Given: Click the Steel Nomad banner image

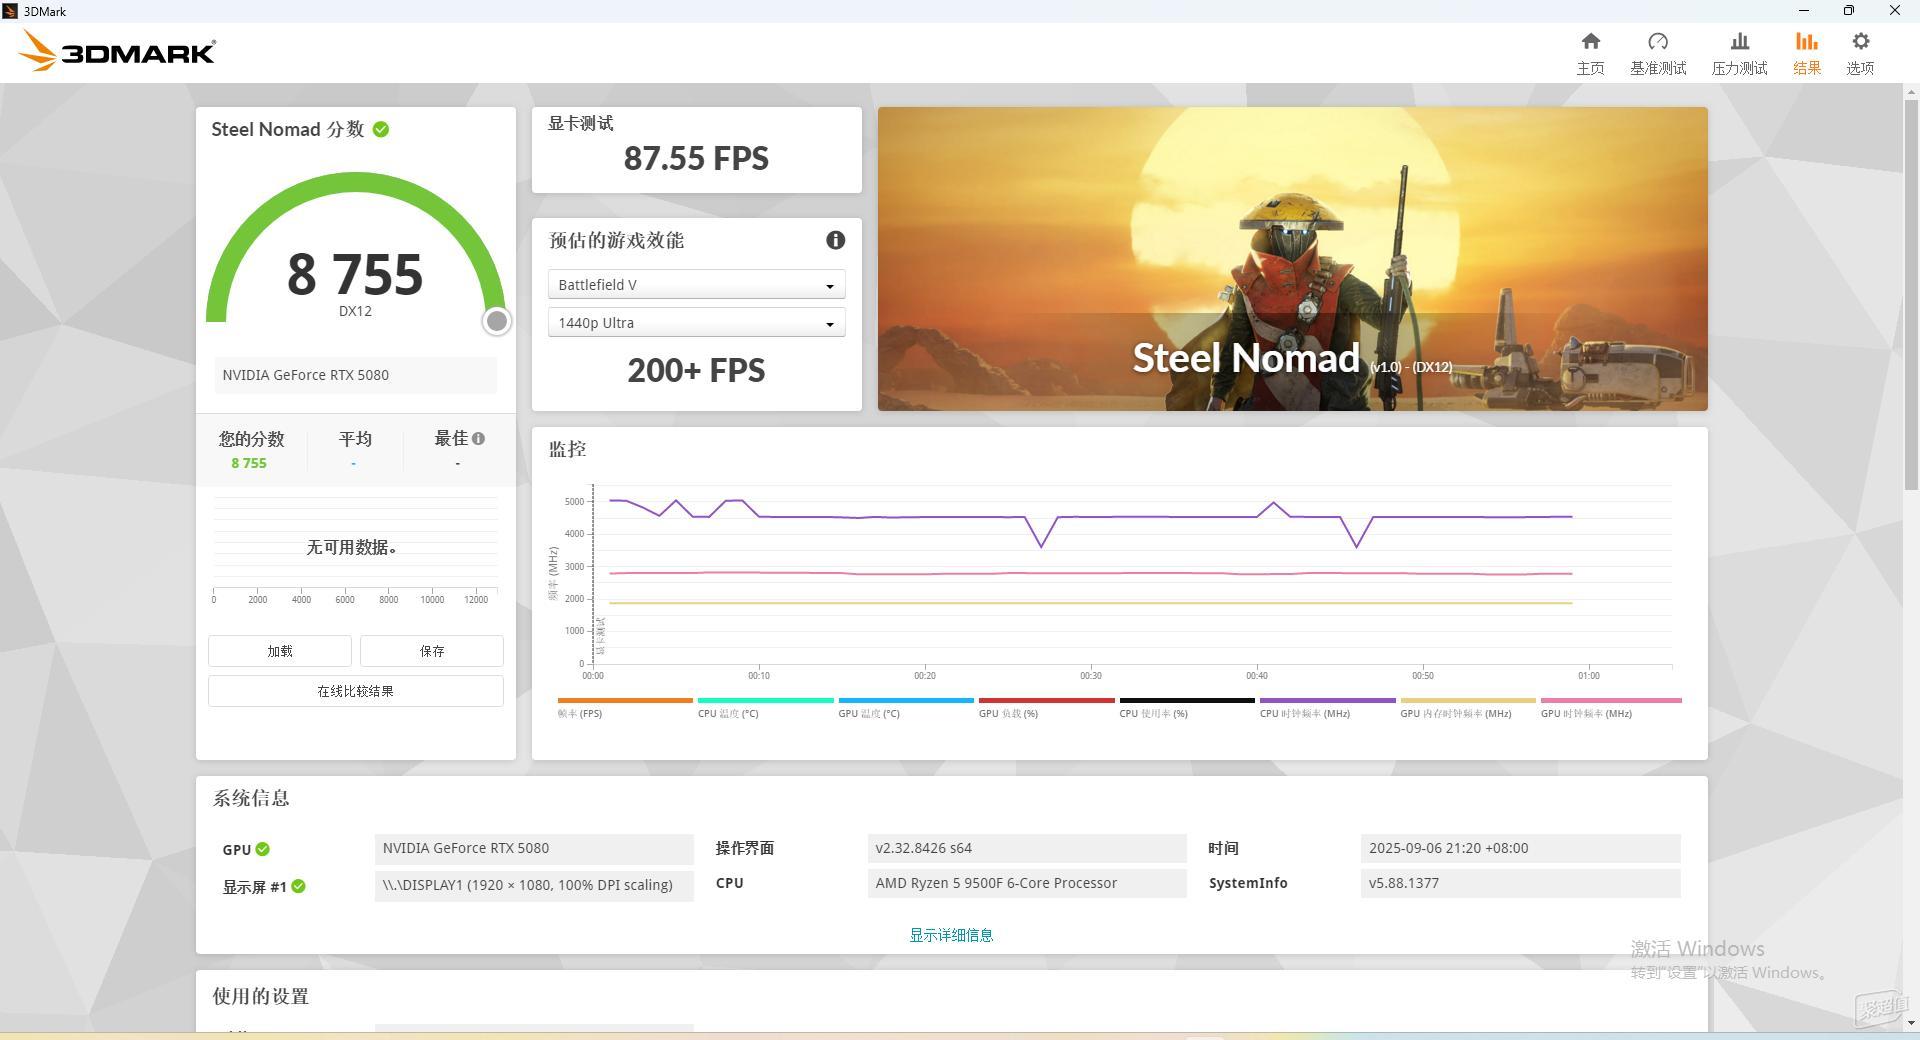Looking at the screenshot, I should [x=1292, y=259].
